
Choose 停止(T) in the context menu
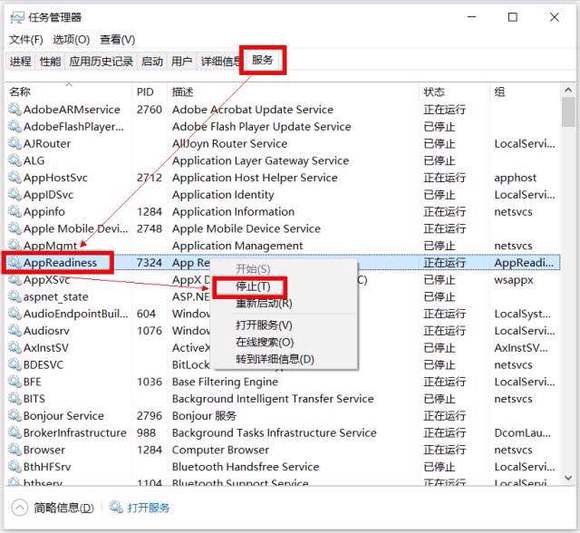tap(253, 286)
